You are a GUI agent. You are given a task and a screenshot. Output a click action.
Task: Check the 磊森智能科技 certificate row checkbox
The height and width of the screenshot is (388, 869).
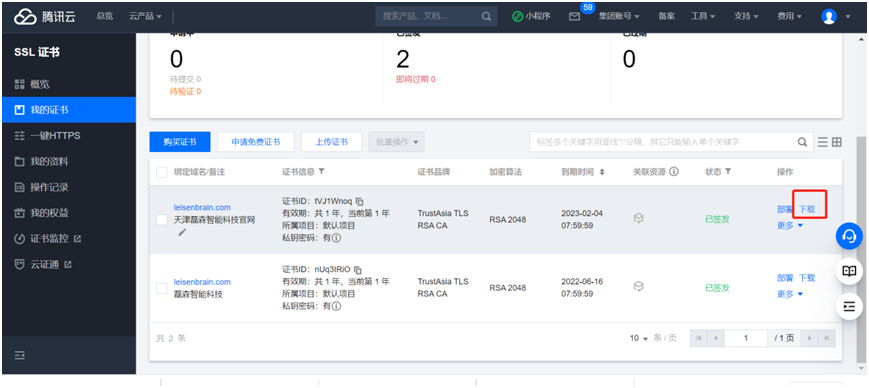coord(162,288)
